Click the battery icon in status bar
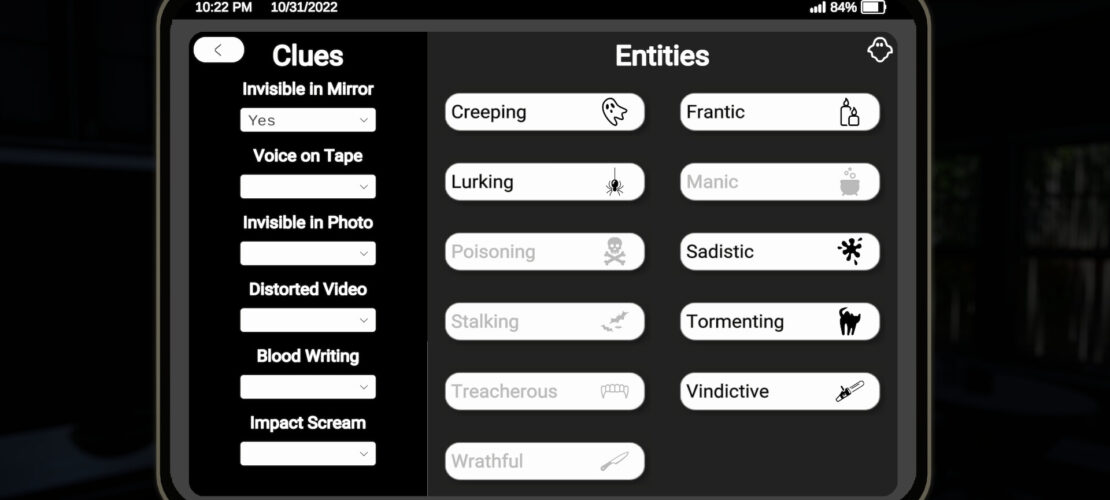The width and height of the screenshot is (1110, 500). (x=874, y=7)
